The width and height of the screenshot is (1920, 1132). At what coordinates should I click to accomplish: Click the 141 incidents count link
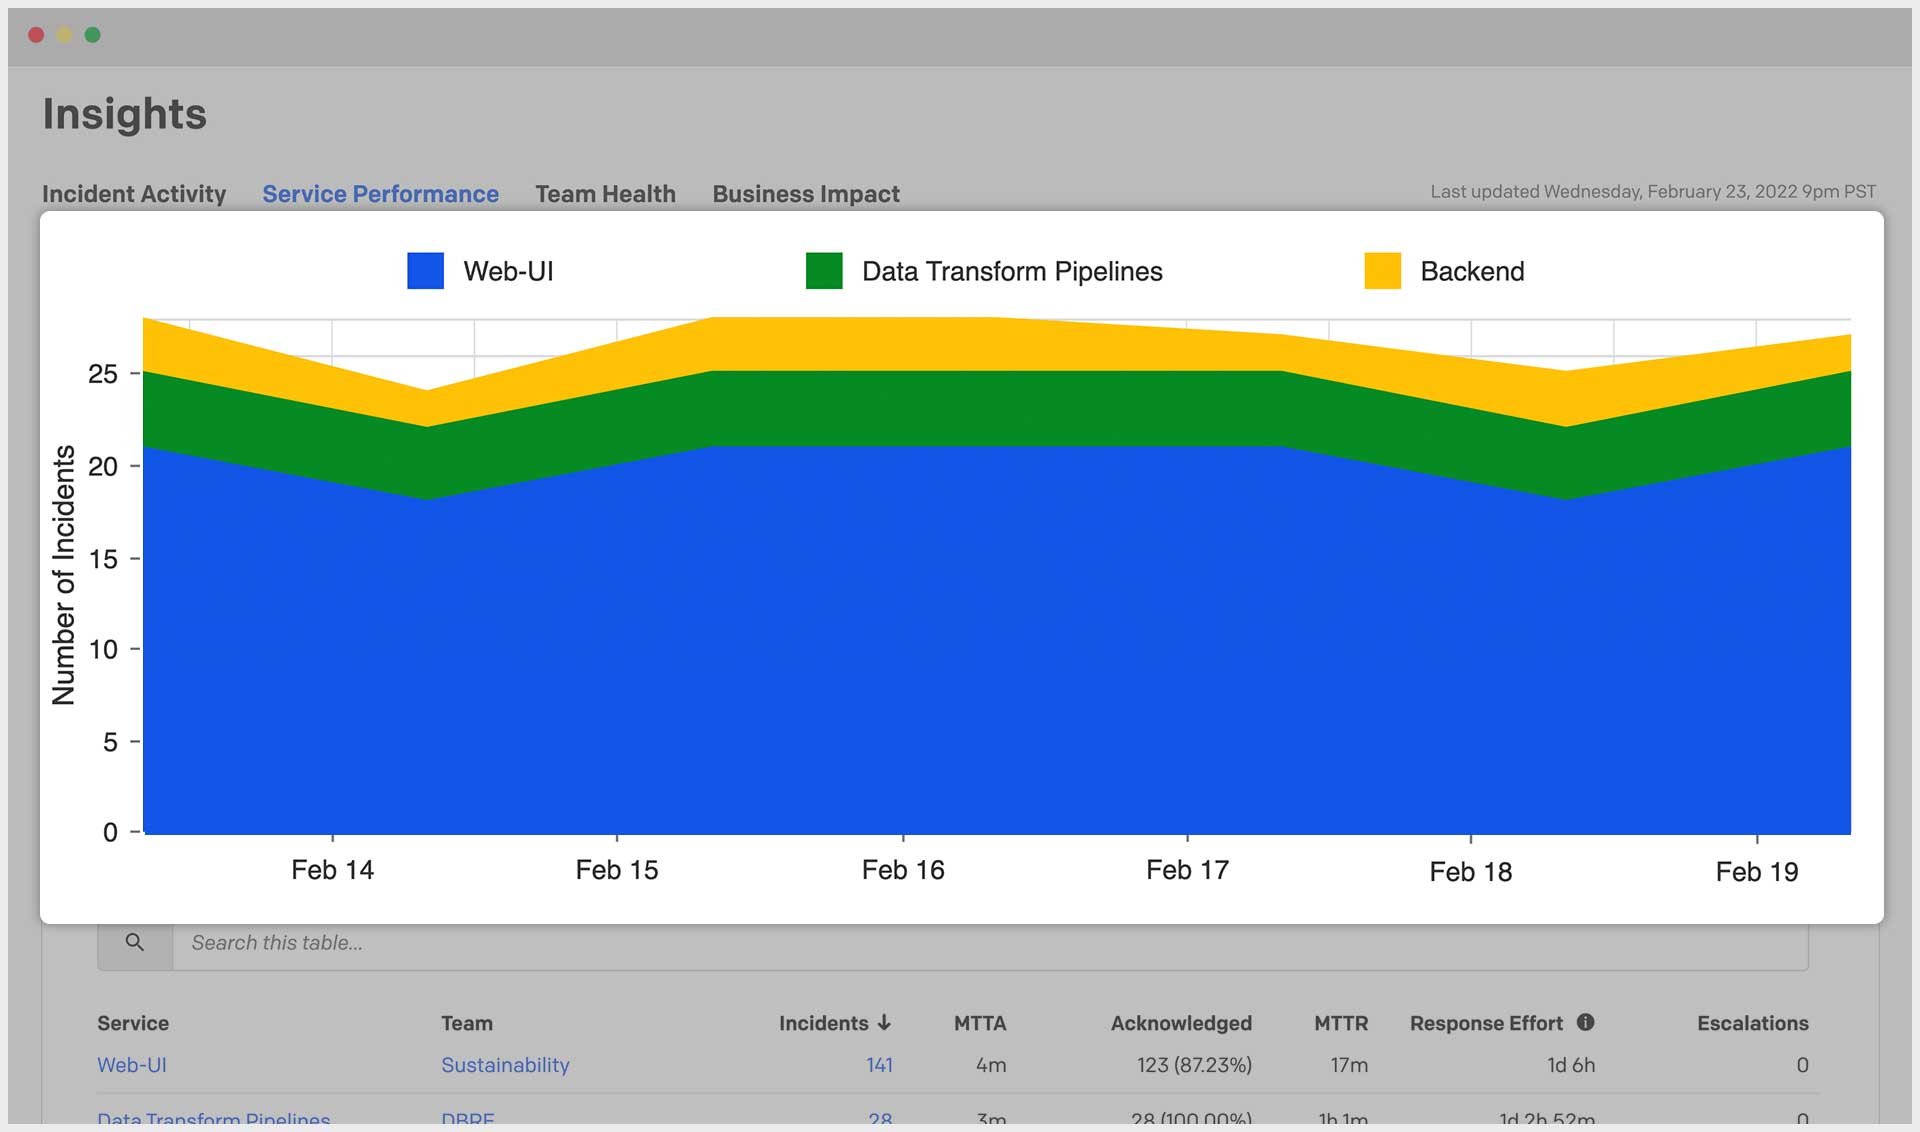tap(879, 1065)
